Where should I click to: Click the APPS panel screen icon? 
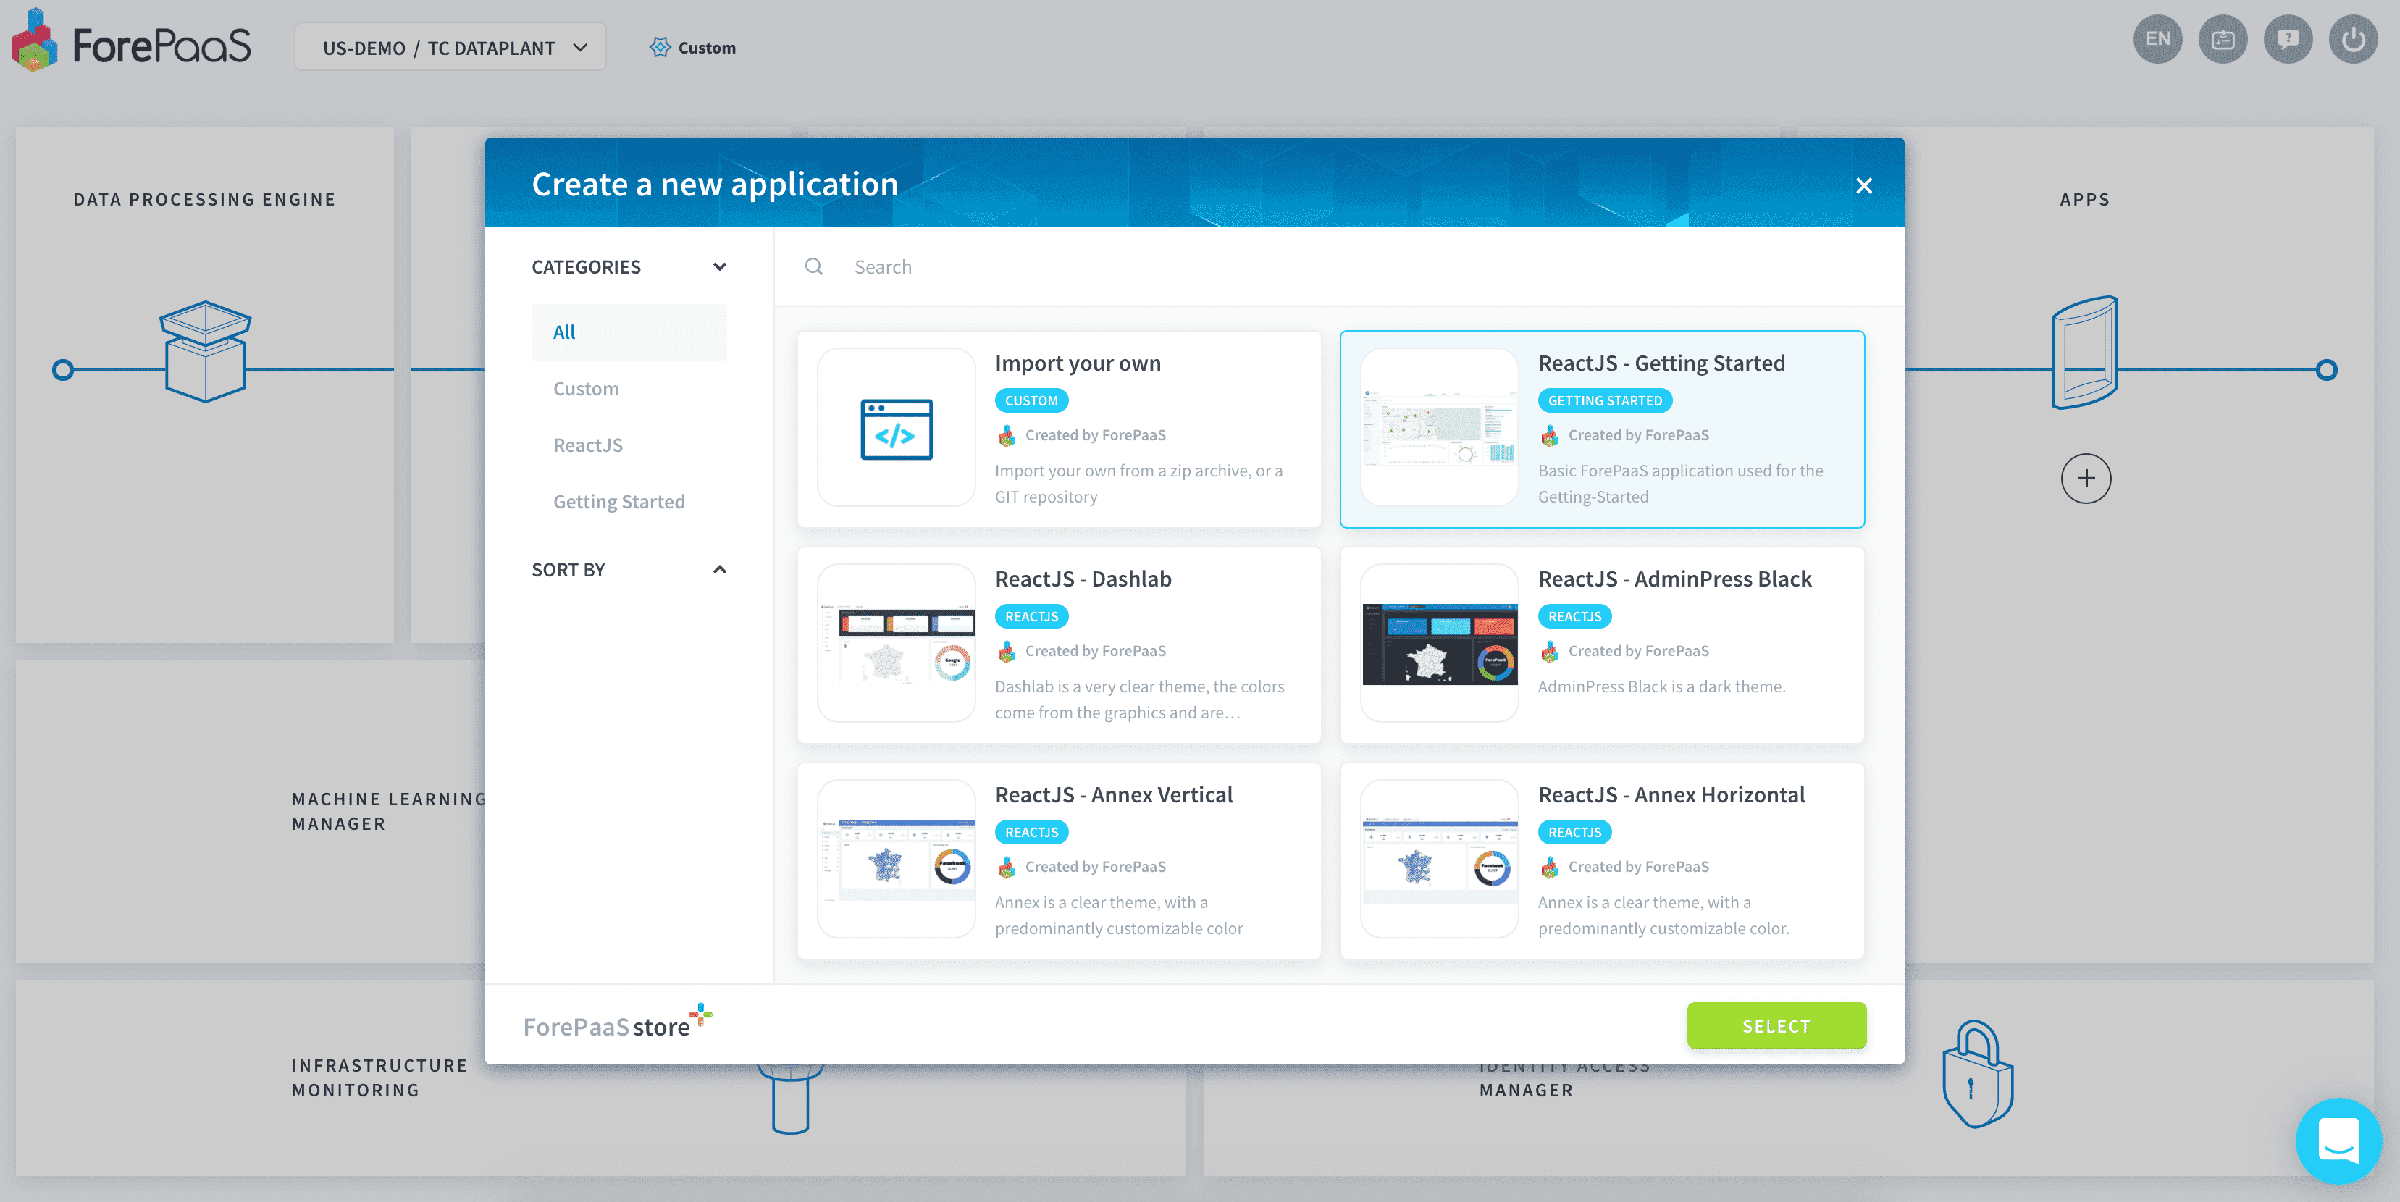(x=2085, y=352)
